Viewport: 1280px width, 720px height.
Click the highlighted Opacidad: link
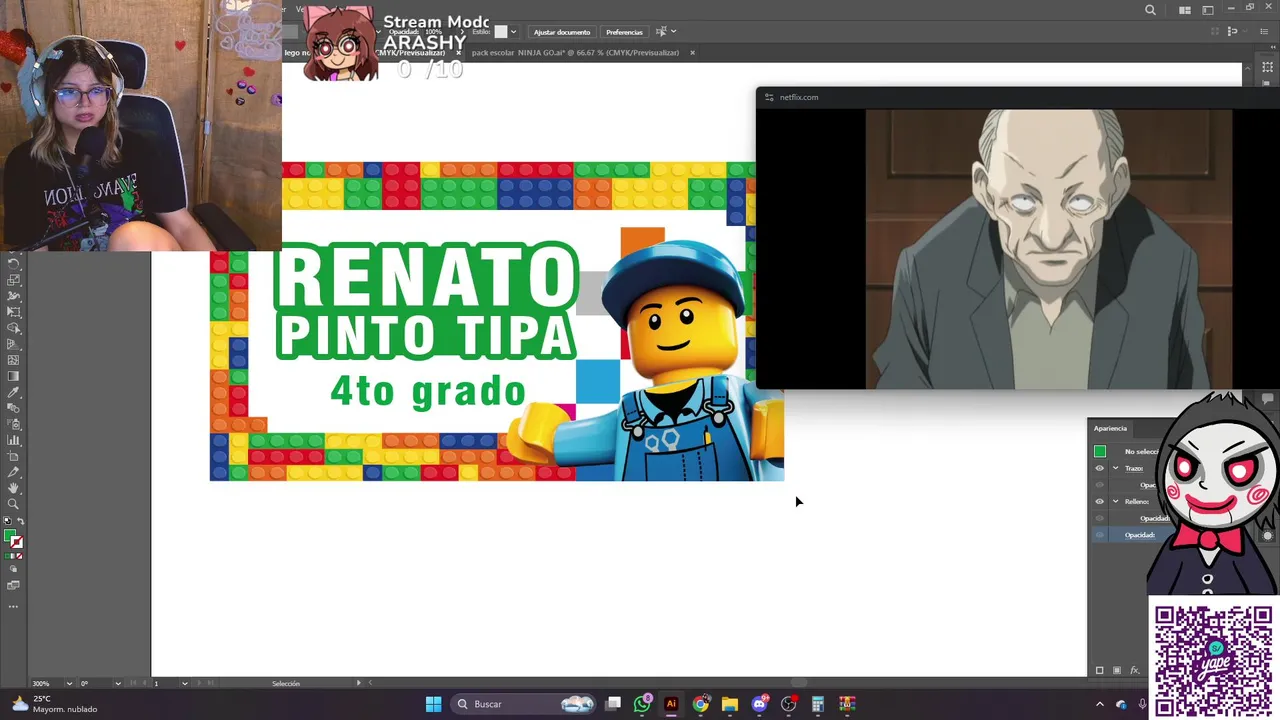pyautogui.click(x=1140, y=535)
